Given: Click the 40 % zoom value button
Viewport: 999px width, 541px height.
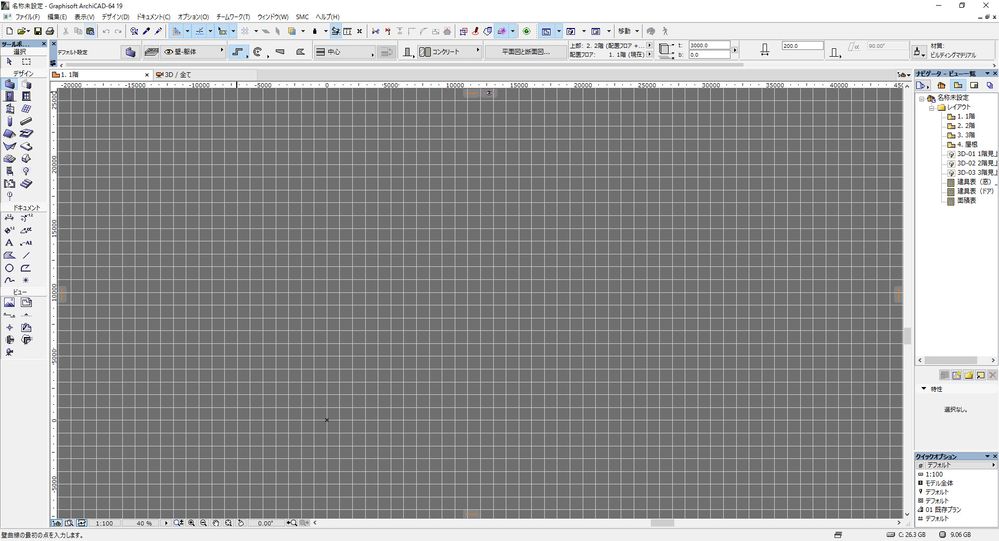Looking at the screenshot, I should pyautogui.click(x=145, y=523).
